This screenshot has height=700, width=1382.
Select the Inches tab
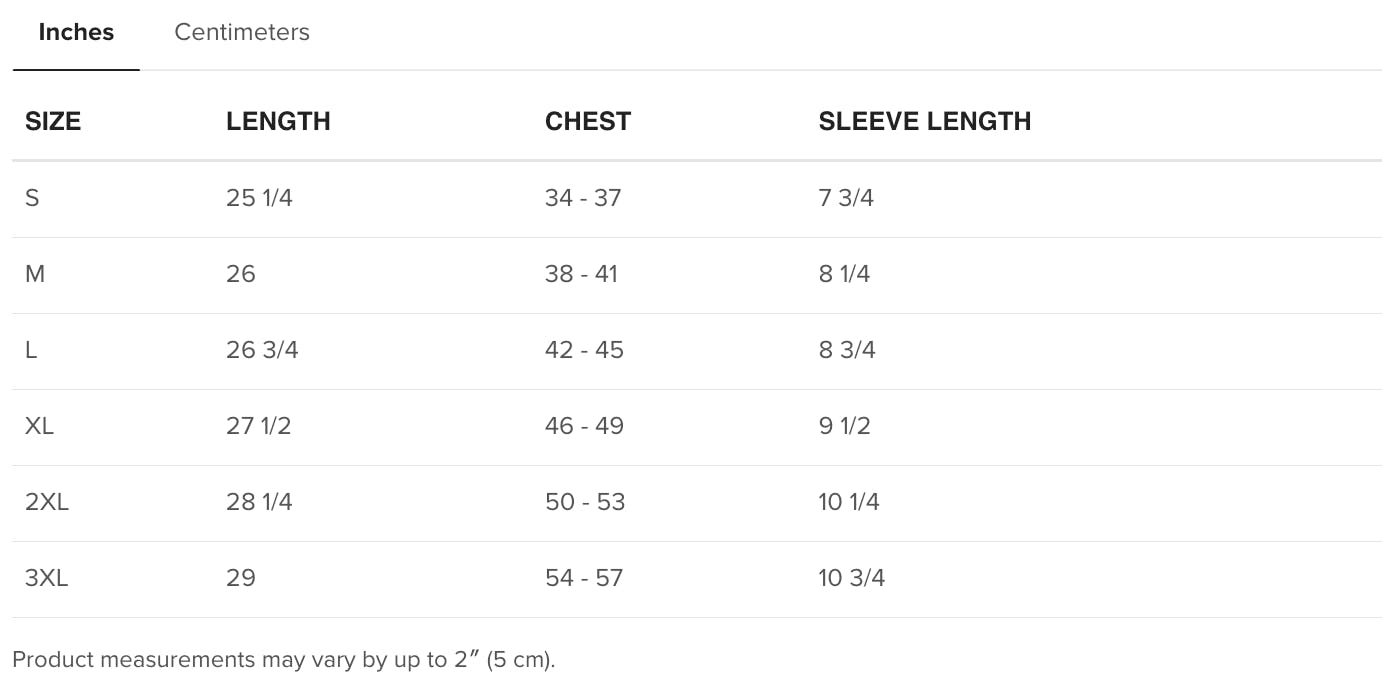pyautogui.click(x=76, y=32)
